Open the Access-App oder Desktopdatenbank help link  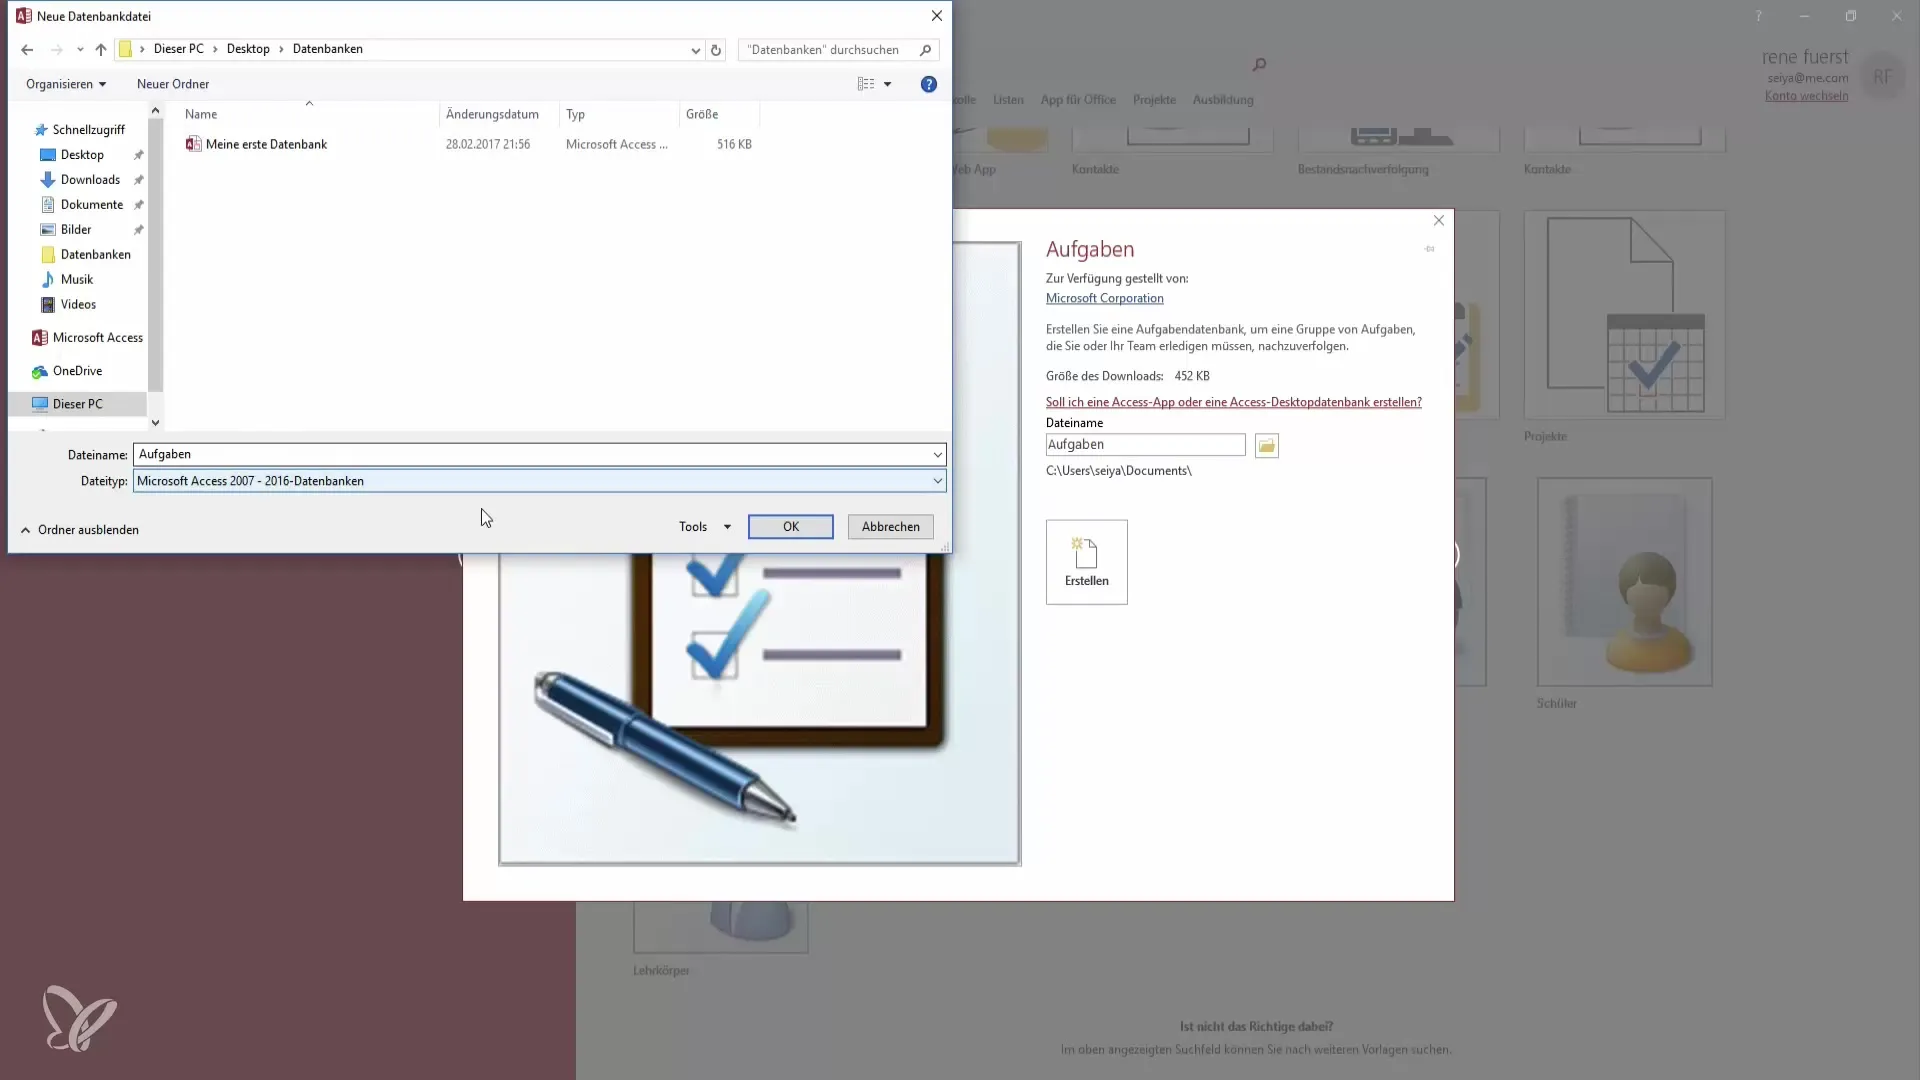(1233, 402)
